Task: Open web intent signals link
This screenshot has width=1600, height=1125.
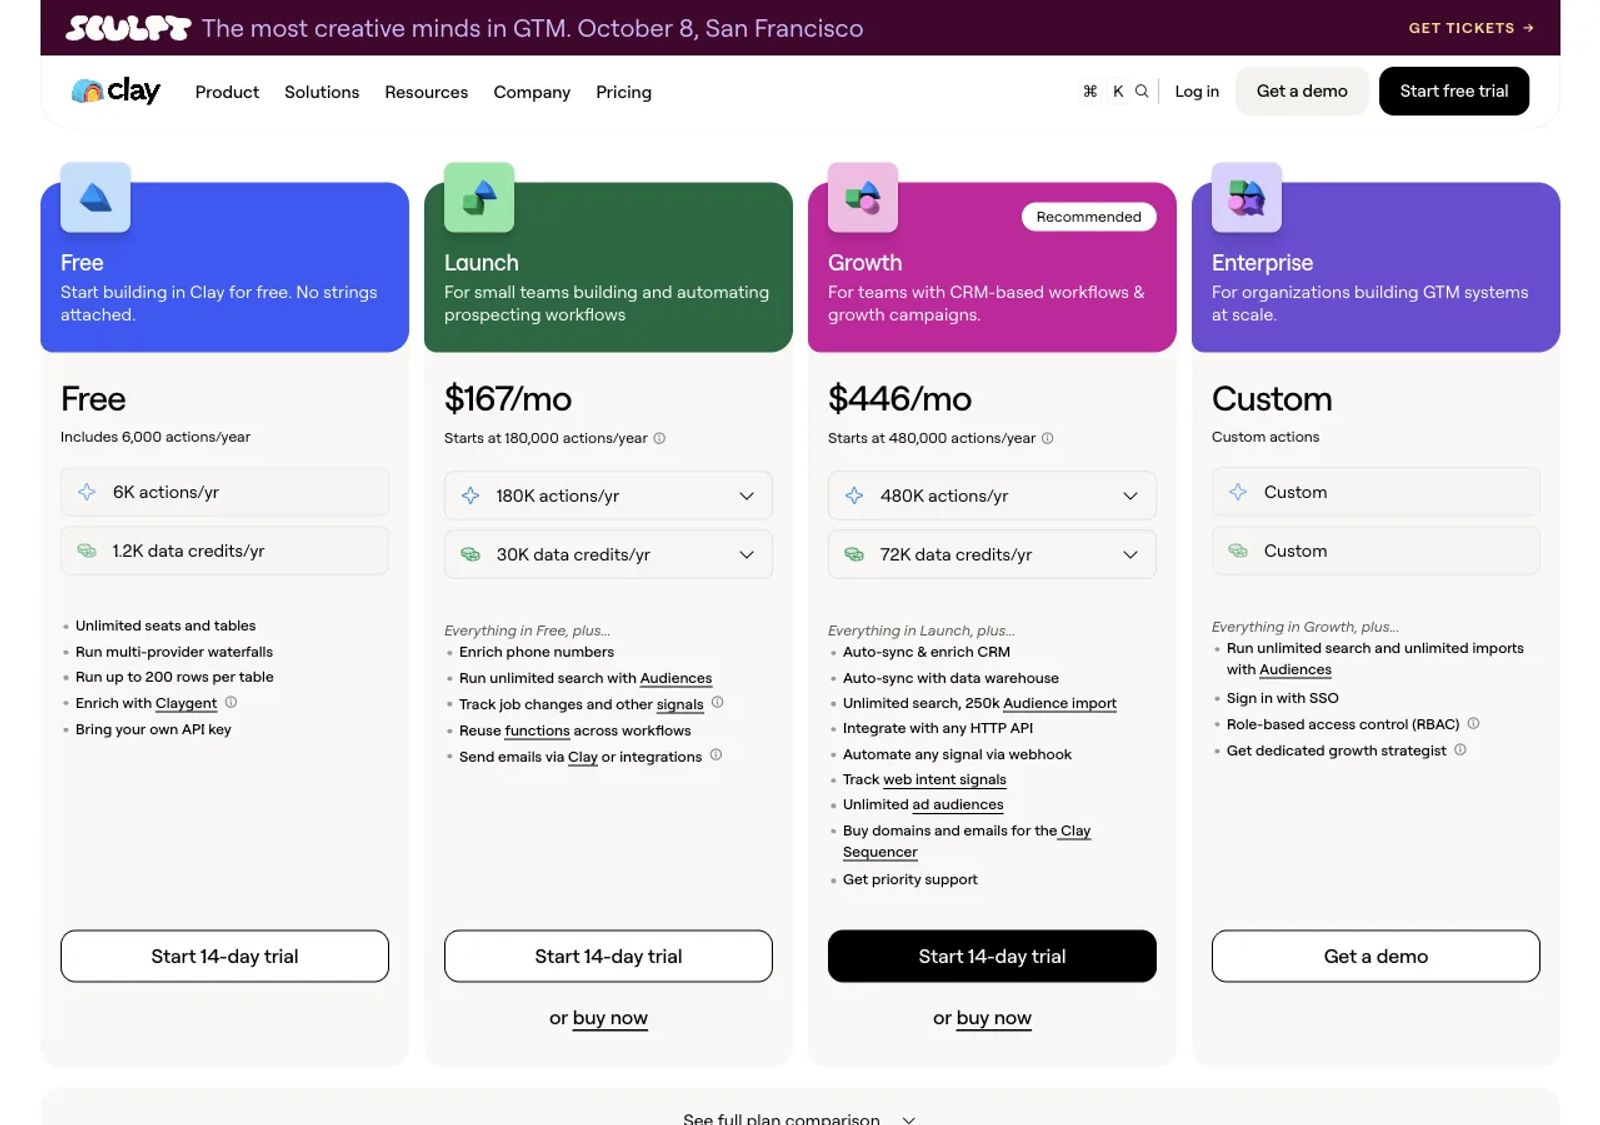Action: [945, 779]
